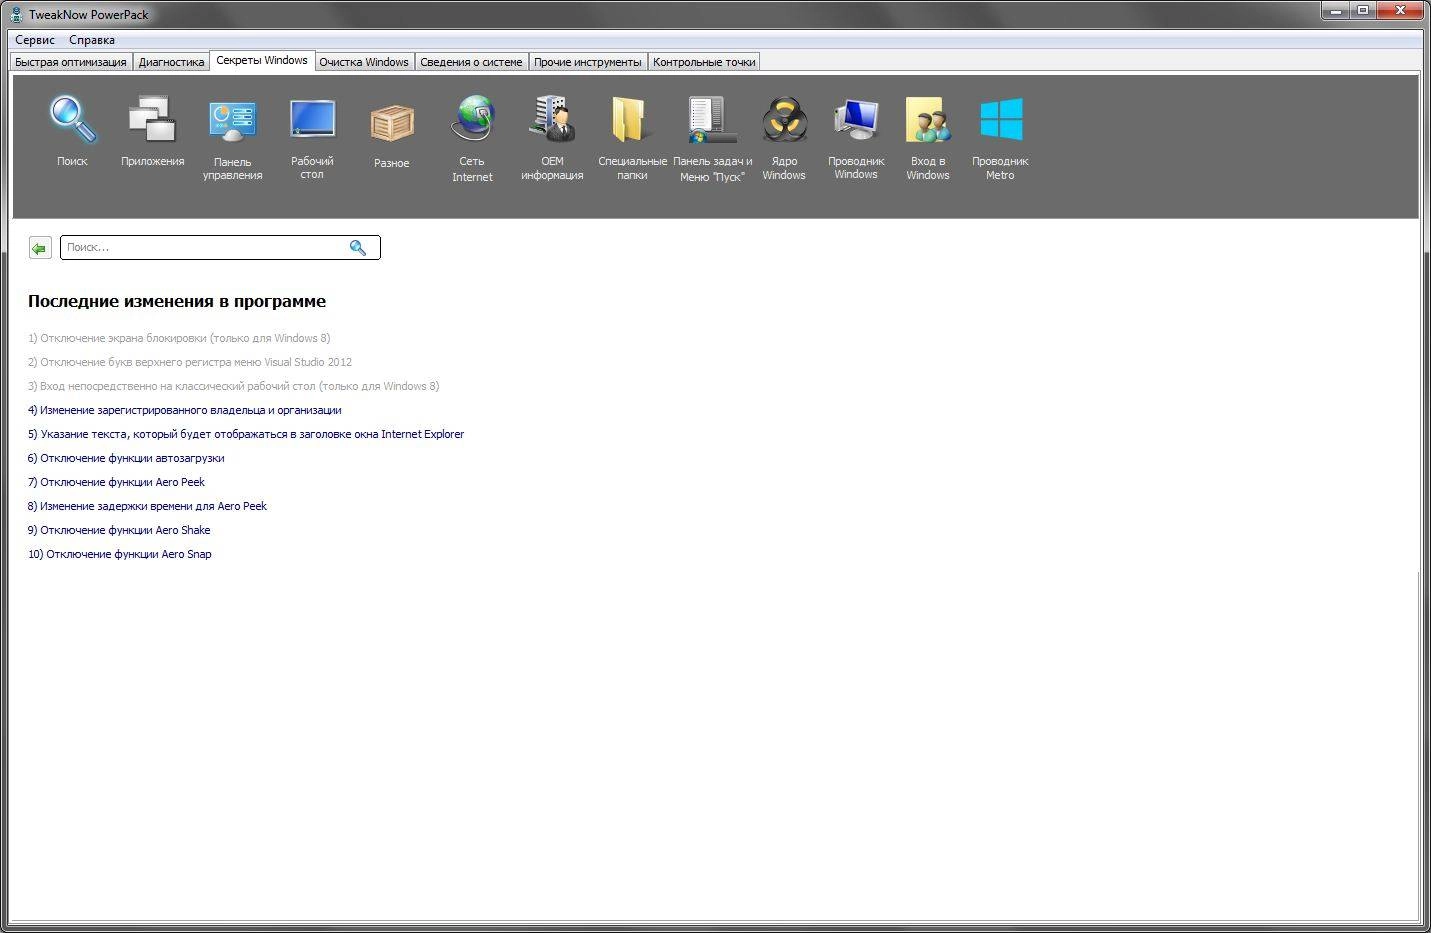Screen dimensions: 1431x933
Task: Open link 6 Отключение функции автозагрузки
Action: pos(126,458)
